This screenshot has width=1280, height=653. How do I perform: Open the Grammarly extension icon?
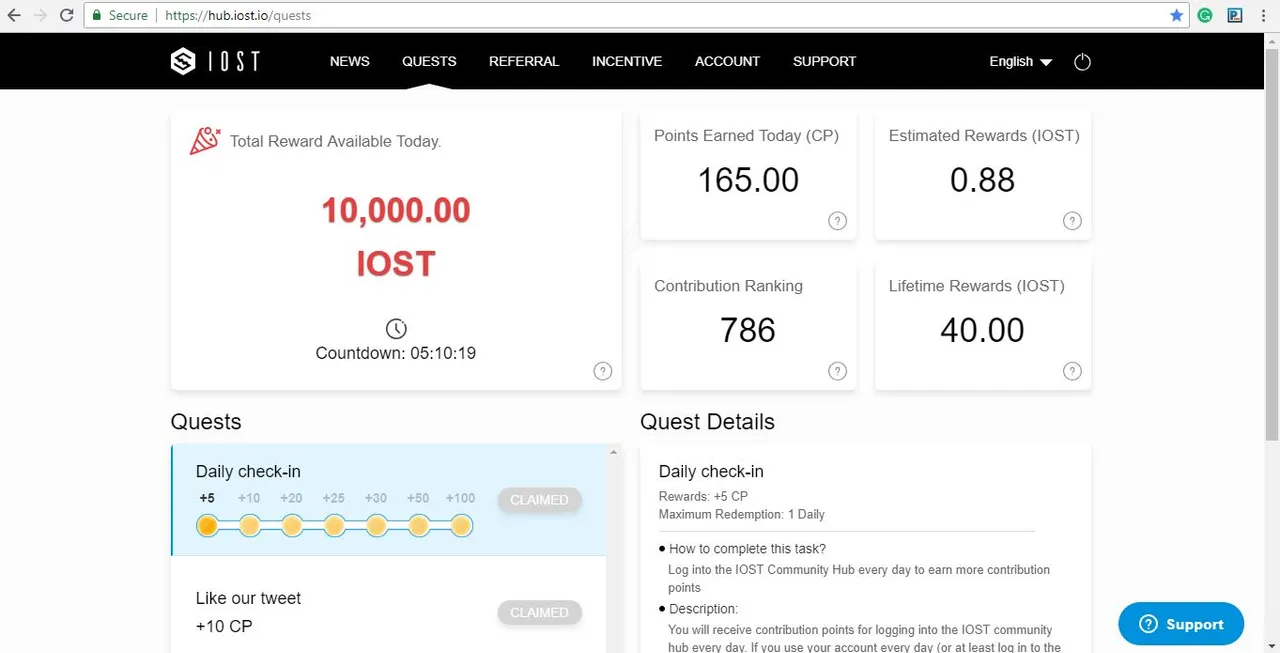(1206, 16)
